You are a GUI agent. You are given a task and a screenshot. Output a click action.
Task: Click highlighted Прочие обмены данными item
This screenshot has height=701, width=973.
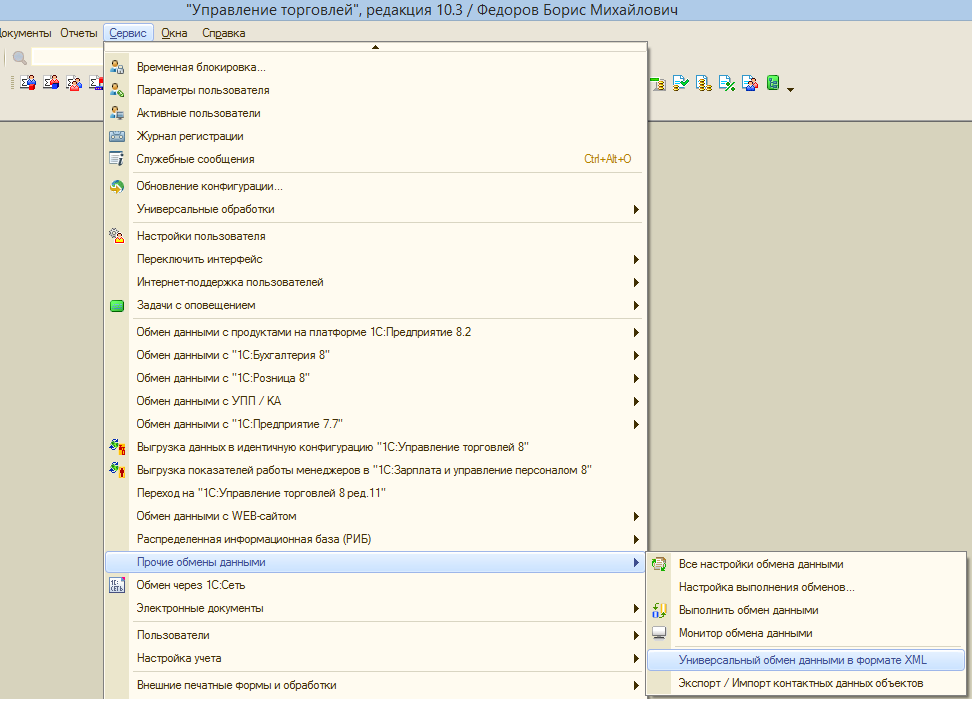376,562
